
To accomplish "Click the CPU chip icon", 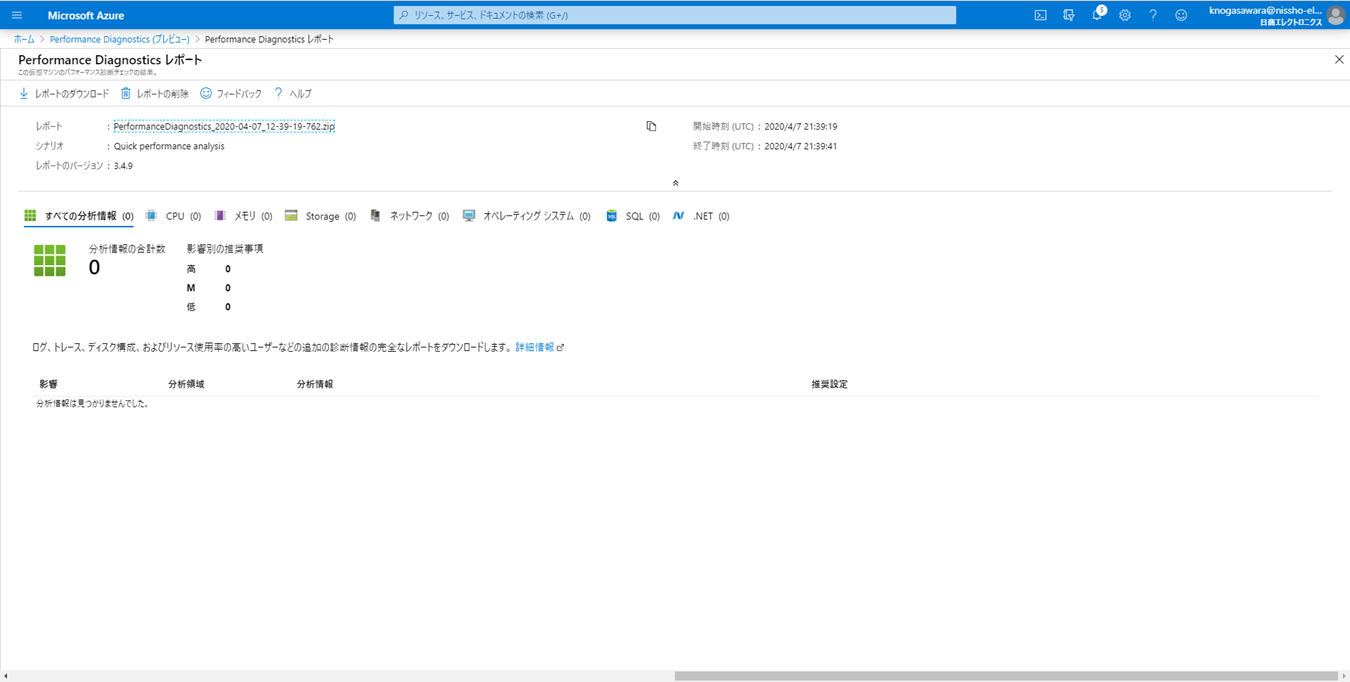I will coord(151,215).
